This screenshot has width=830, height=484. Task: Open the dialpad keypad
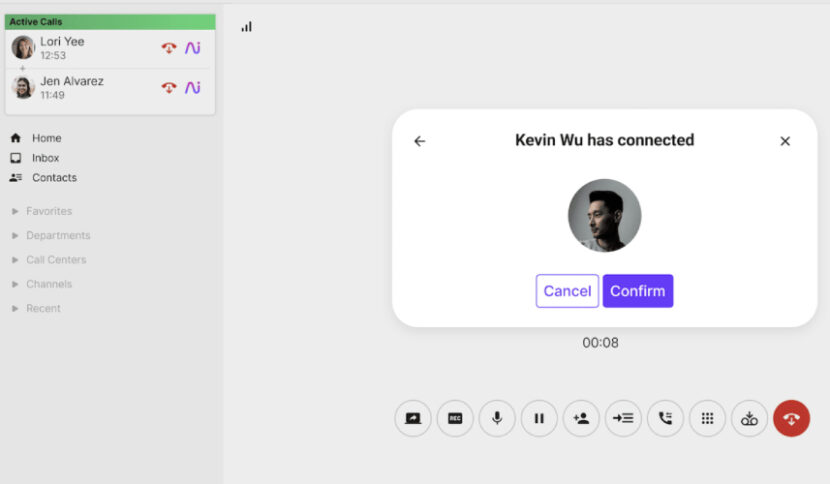click(x=707, y=418)
